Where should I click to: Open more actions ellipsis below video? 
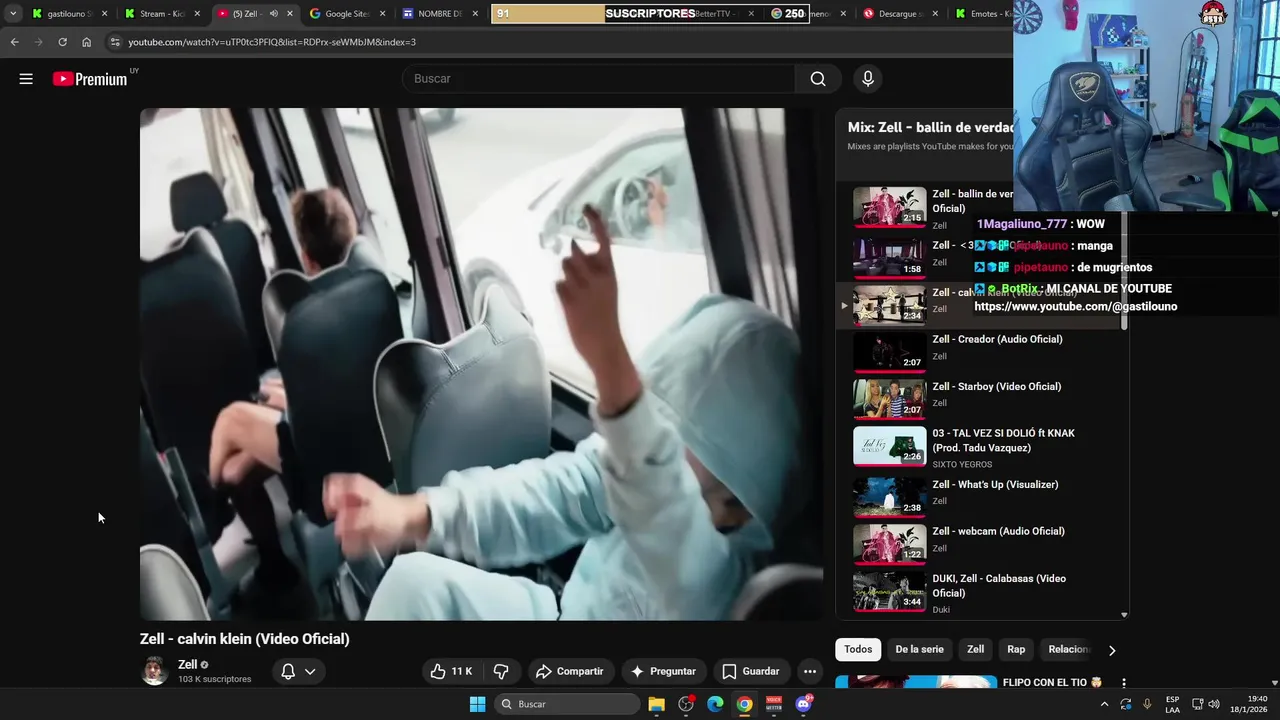point(810,671)
